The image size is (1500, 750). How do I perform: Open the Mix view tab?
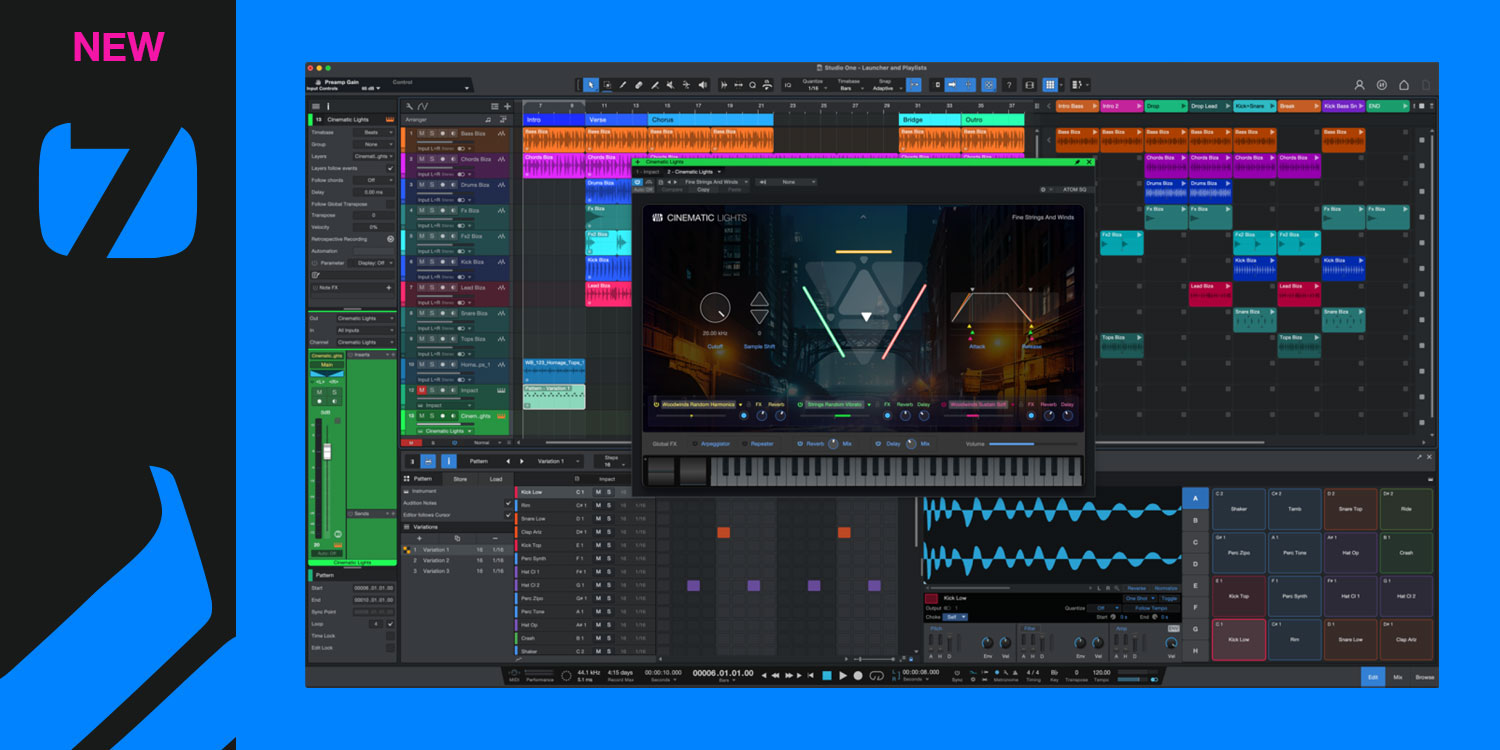(1398, 677)
